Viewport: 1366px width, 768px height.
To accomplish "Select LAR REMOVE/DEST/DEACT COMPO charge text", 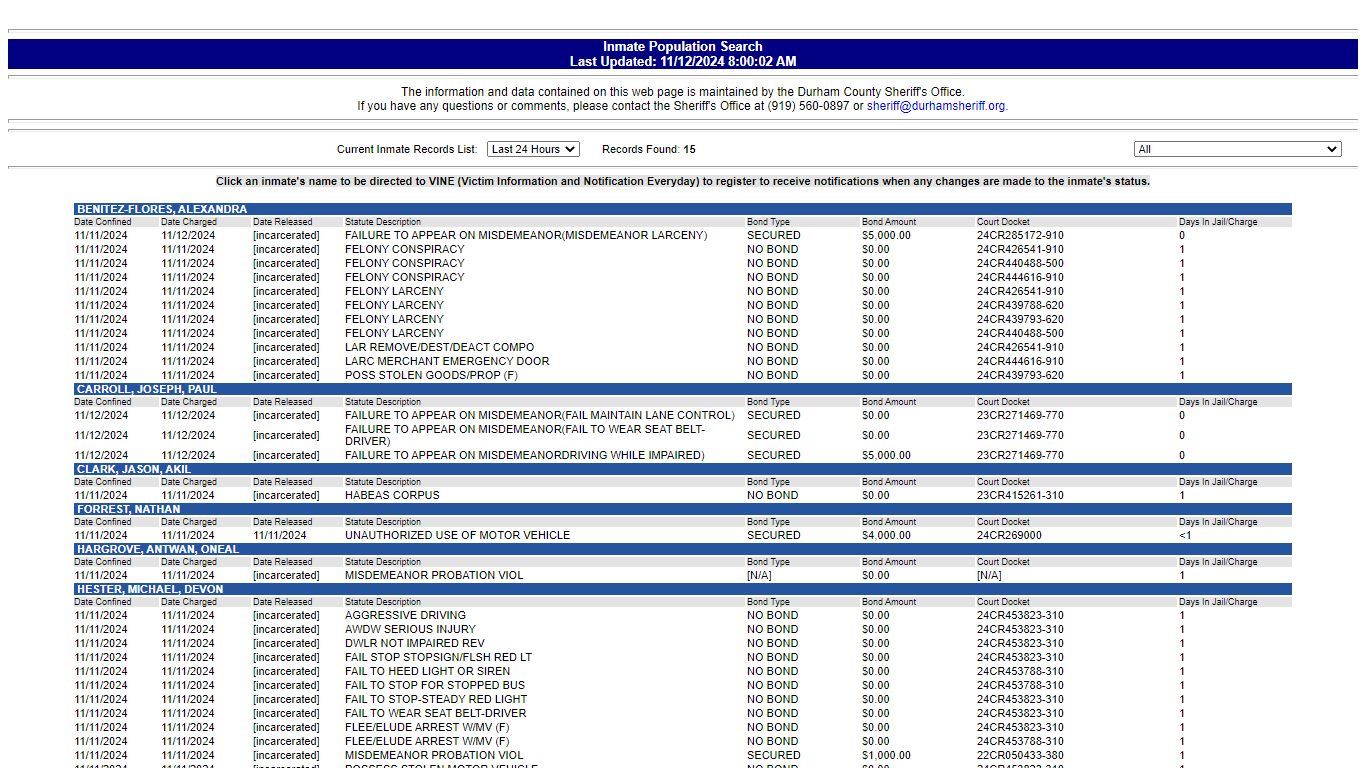I will 440,348.
